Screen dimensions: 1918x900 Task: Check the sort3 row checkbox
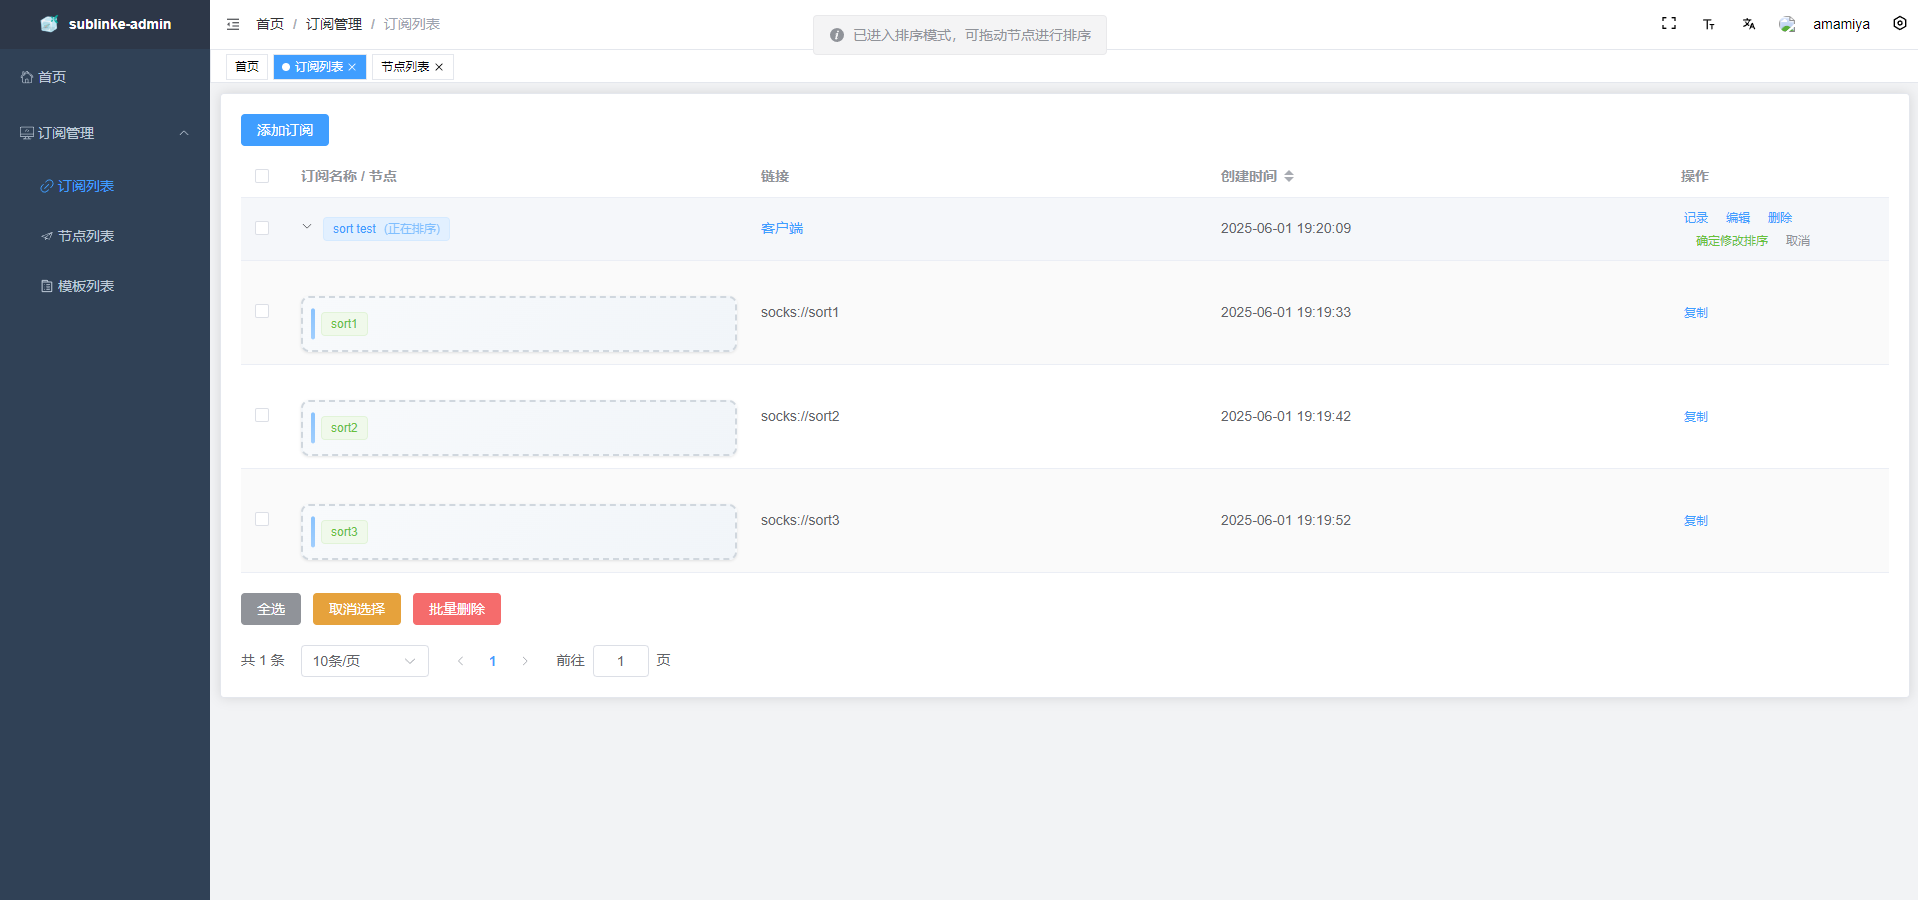262,519
